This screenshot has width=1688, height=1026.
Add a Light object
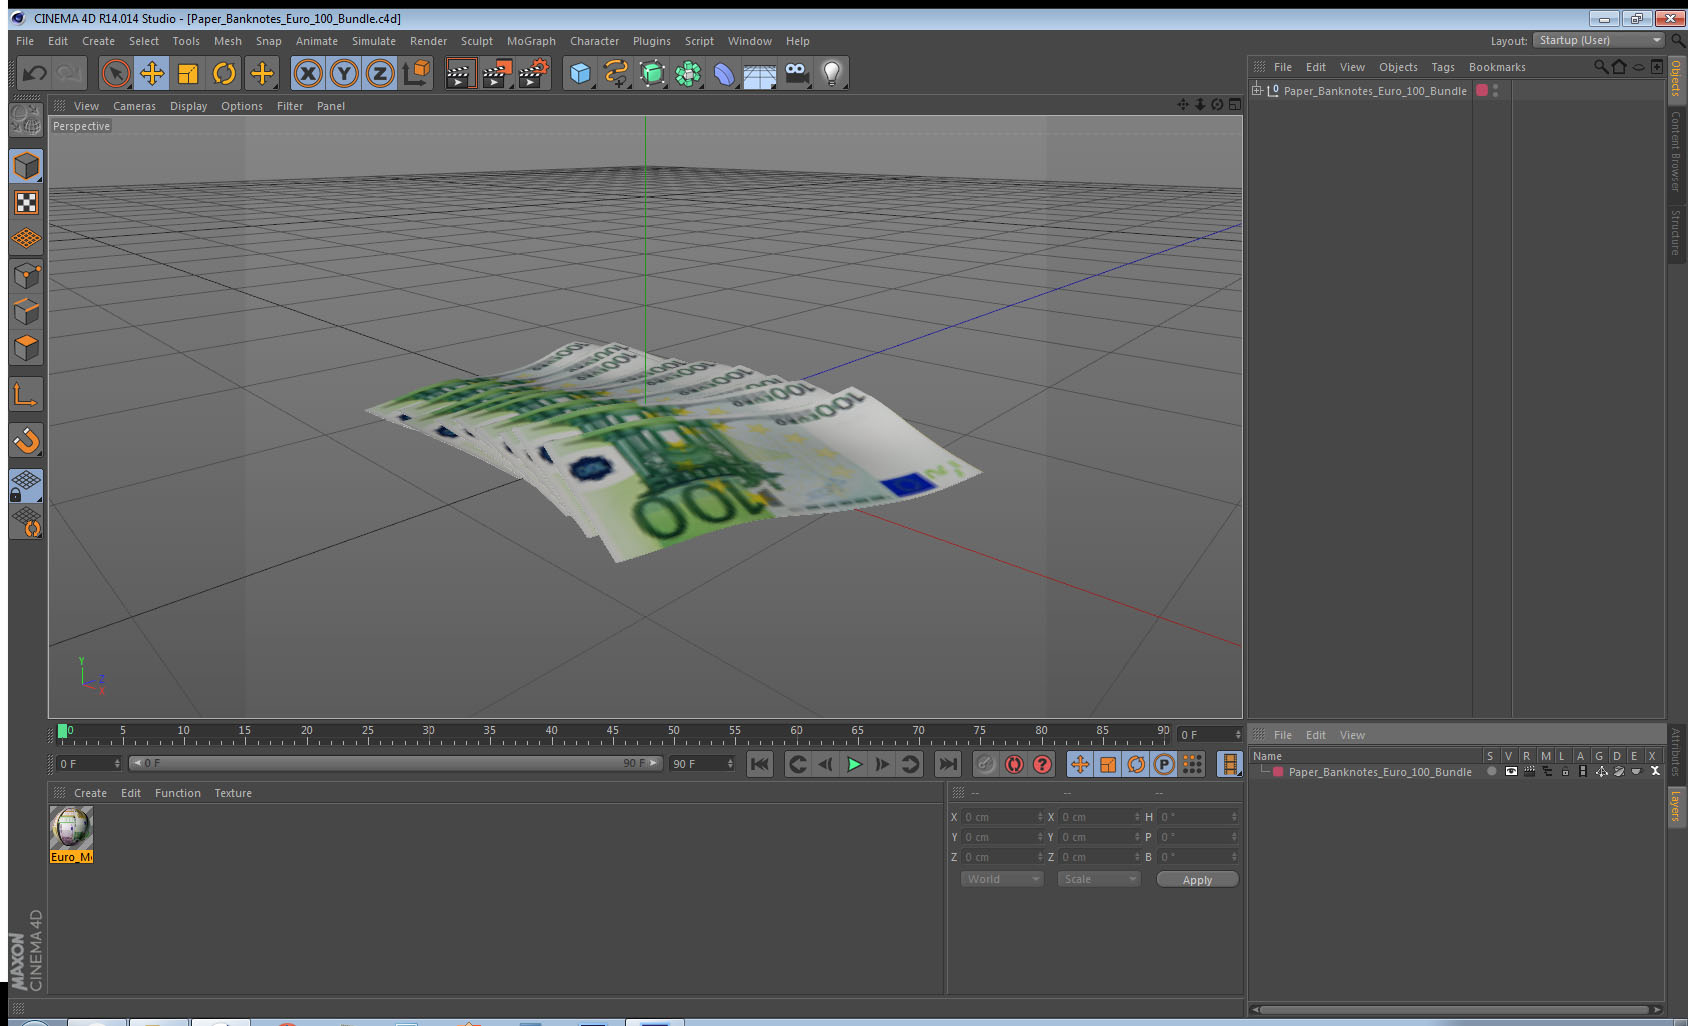tap(832, 73)
